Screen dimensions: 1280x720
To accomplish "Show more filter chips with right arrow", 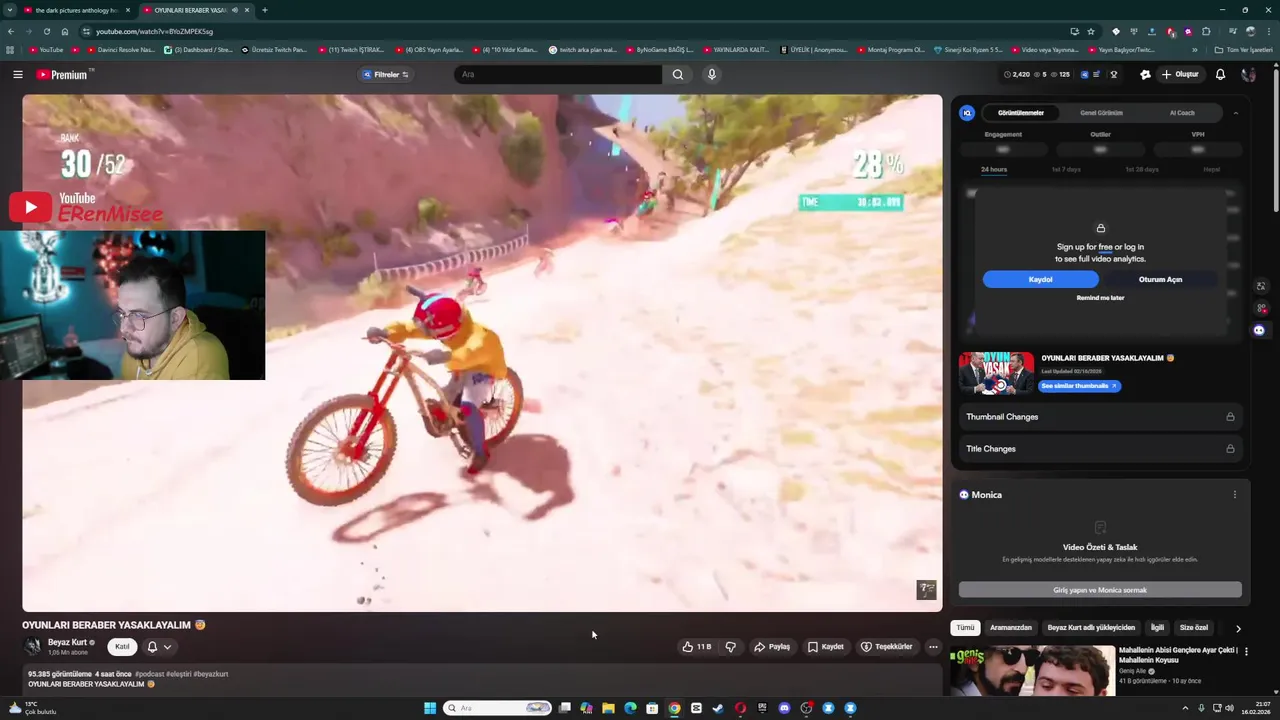I will (x=1238, y=628).
